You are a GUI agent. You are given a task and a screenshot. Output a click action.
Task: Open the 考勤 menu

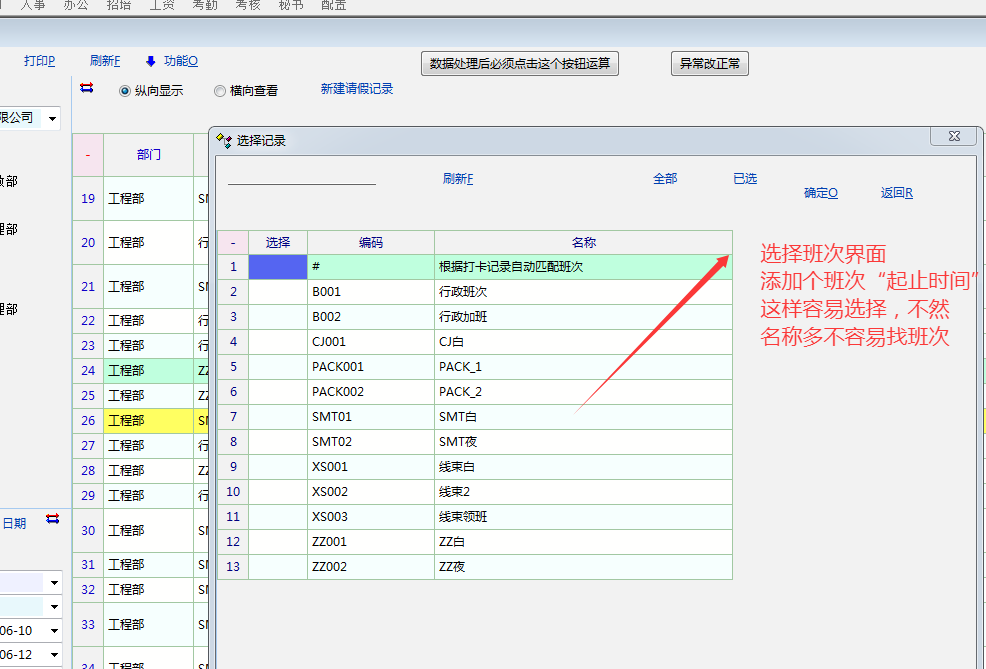pyautogui.click(x=205, y=5)
